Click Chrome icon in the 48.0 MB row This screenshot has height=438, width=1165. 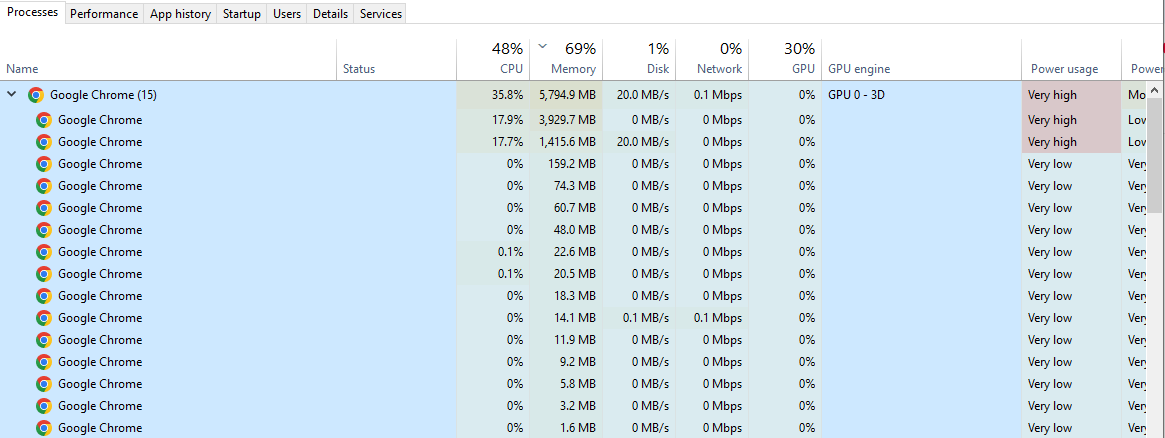click(x=44, y=229)
